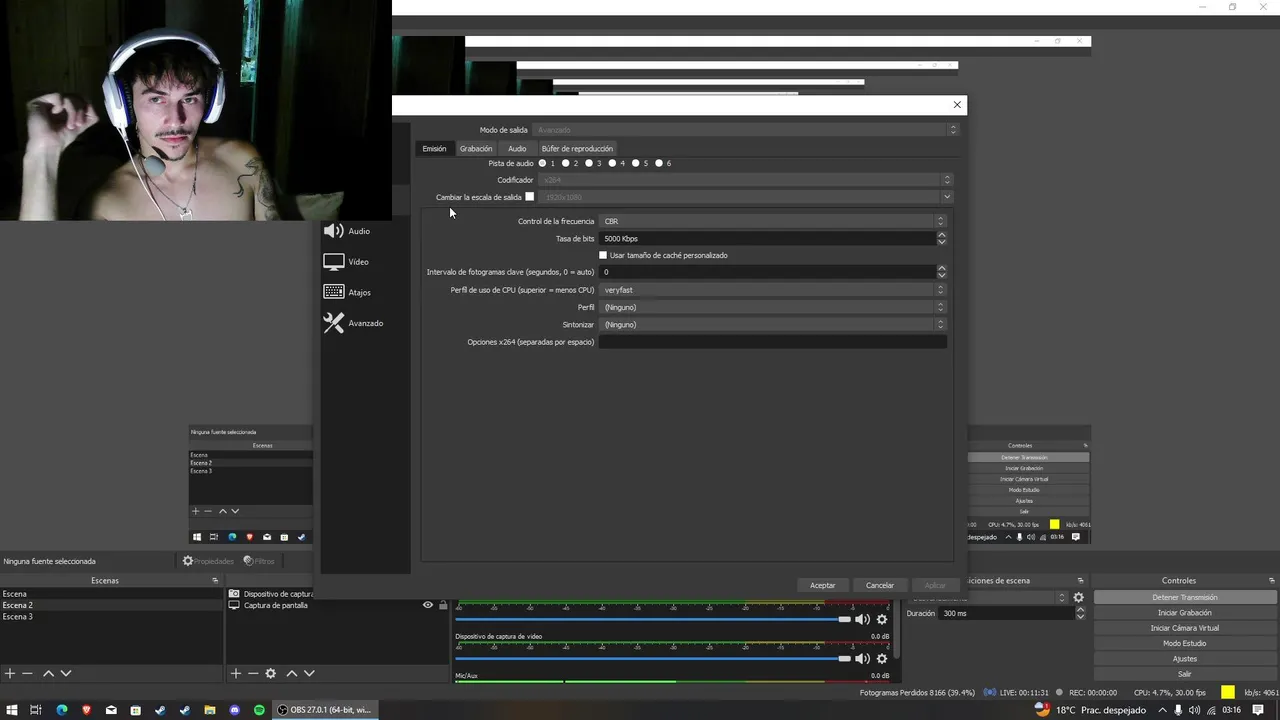This screenshot has height=720, width=1280.
Task: Click the Ajustes button in Controles
Action: coord(1185,659)
